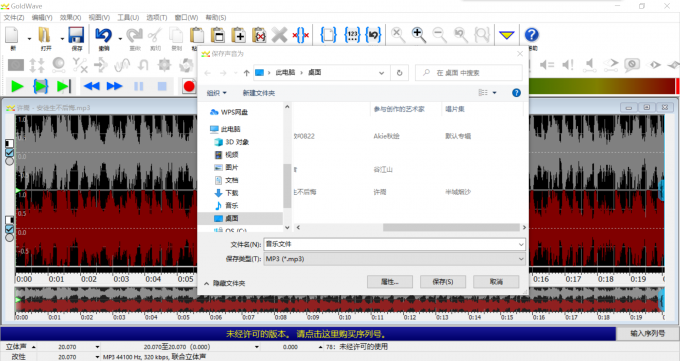Click the Paste clipboard icon
Screen dimensions: 680x361
(197, 35)
